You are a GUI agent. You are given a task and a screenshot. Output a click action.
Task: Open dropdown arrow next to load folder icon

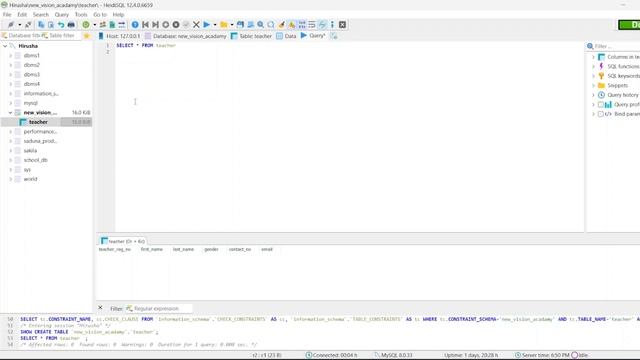(232, 25)
